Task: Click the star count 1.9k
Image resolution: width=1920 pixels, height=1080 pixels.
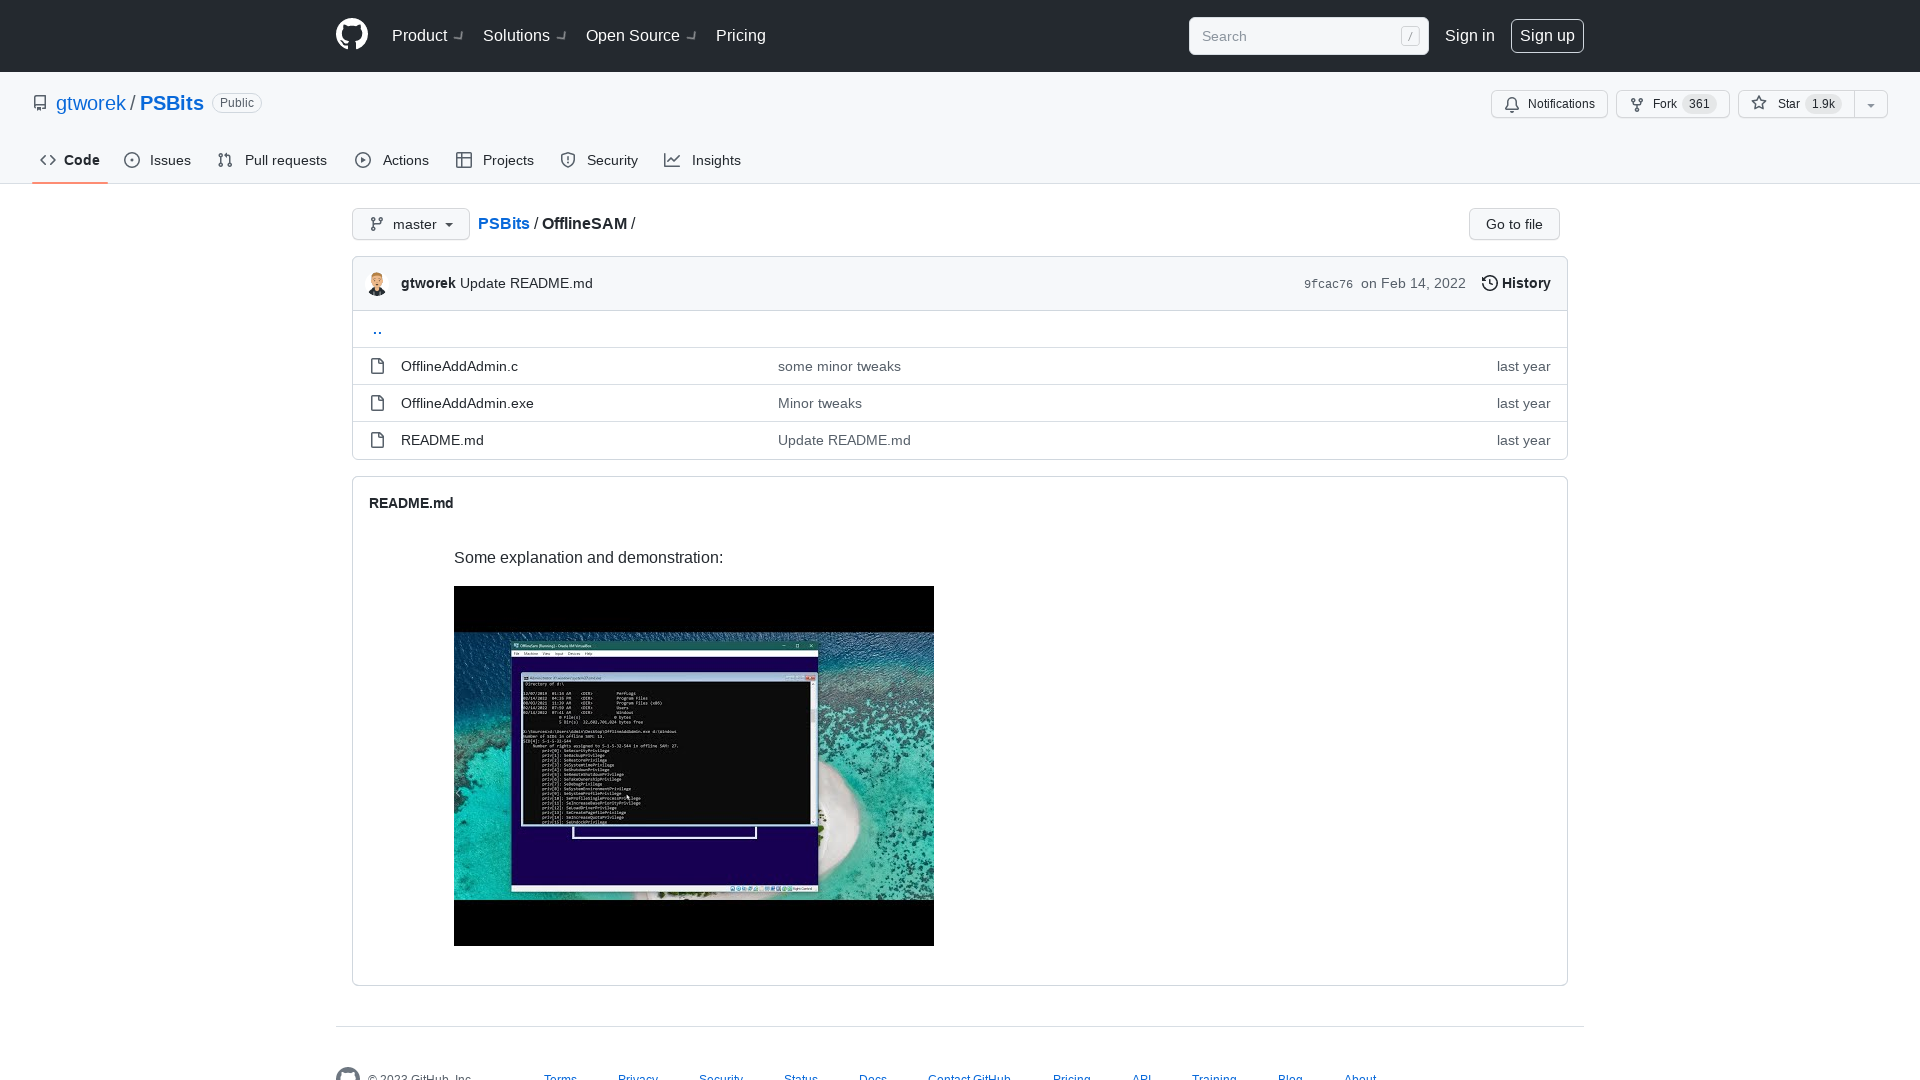Action: [x=1823, y=104]
